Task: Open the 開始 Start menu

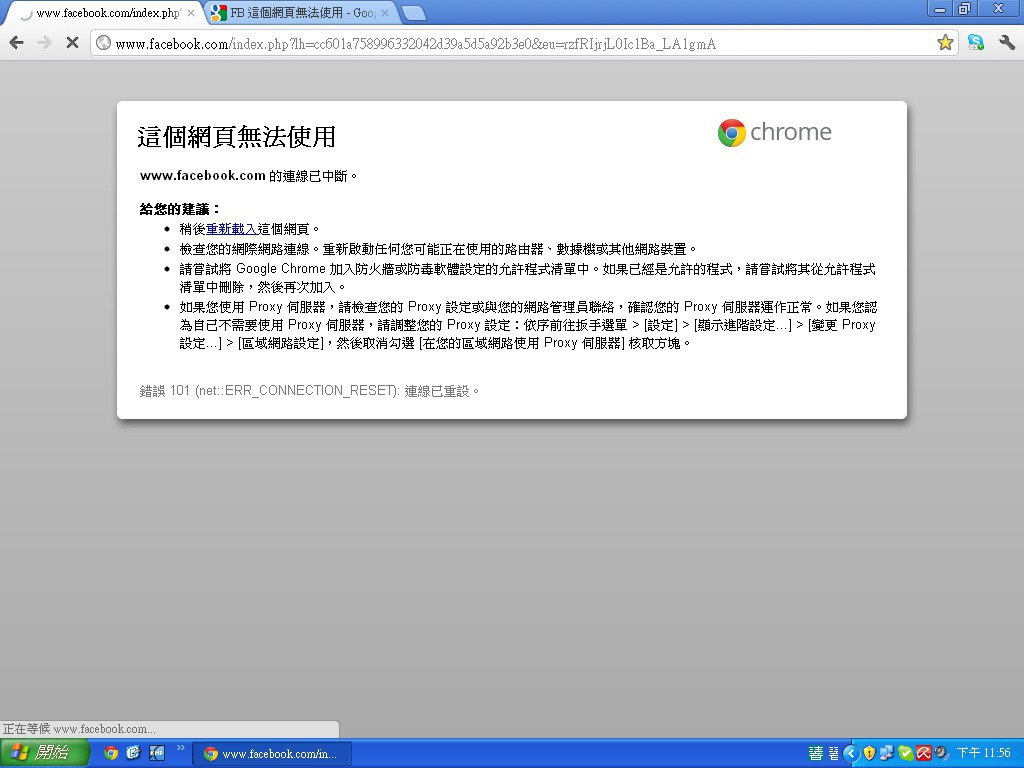Action: (x=43, y=753)
